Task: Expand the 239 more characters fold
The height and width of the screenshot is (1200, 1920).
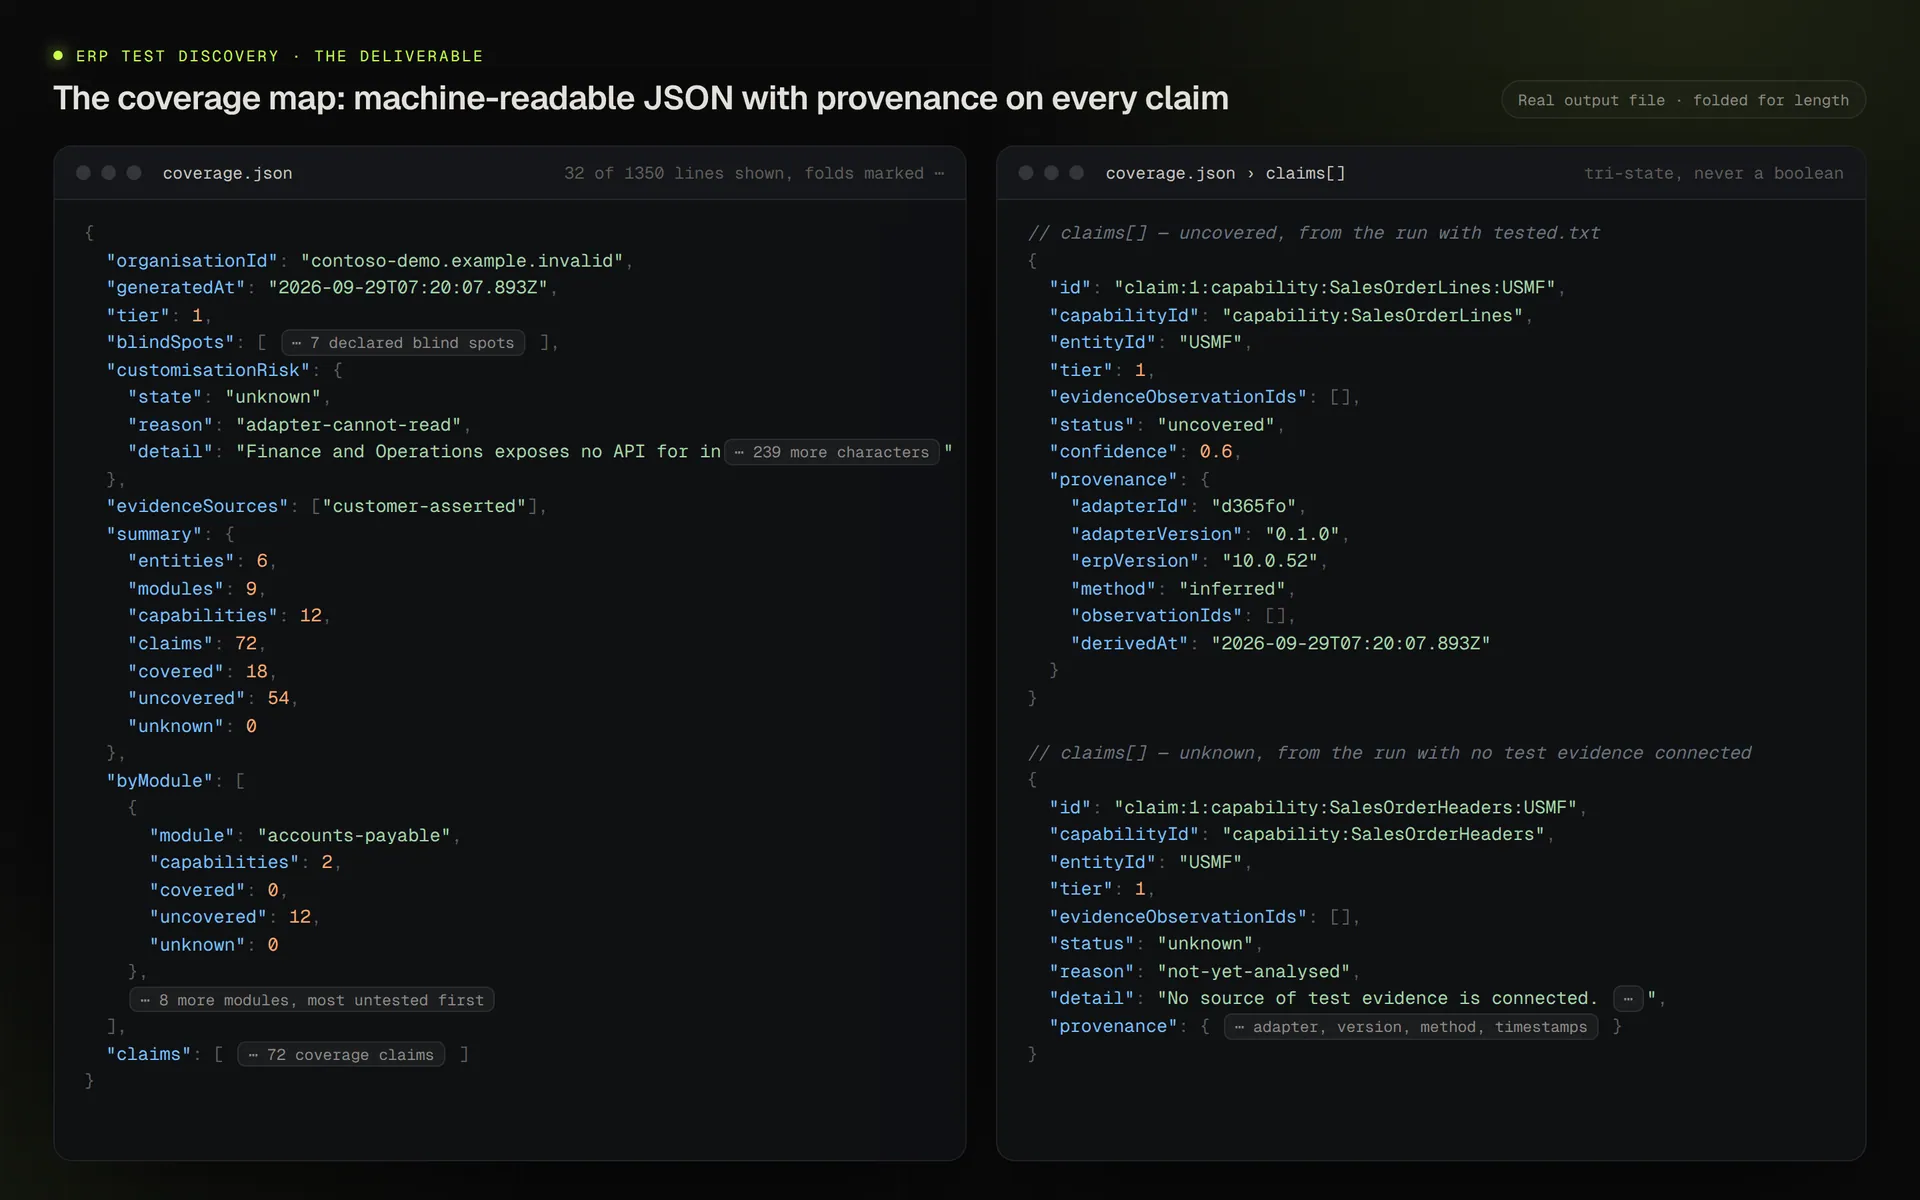Action: (x=832, y=452)
